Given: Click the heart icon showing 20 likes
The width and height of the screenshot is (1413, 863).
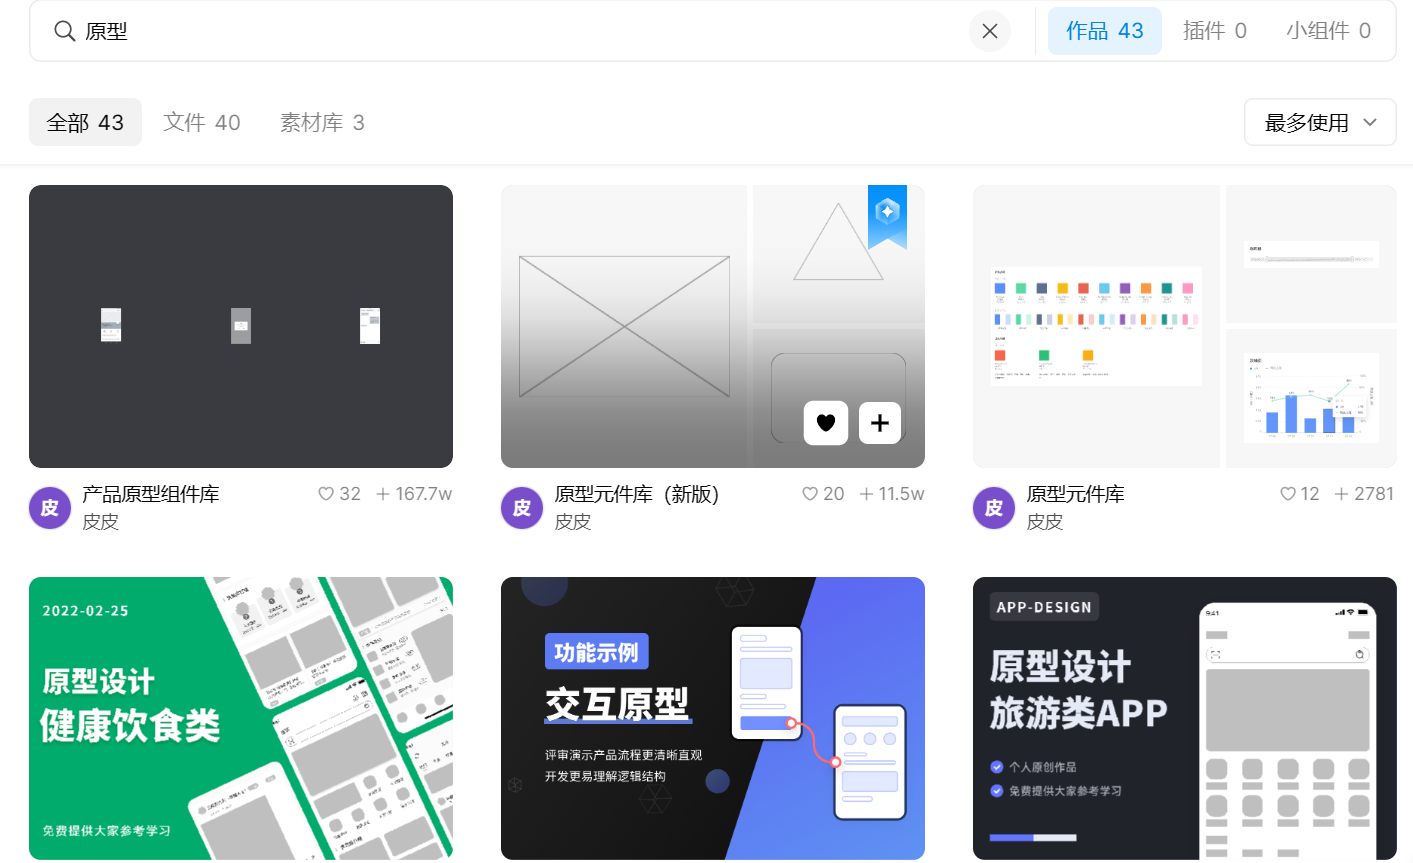Looking at the screenshot, I should (810, 494).
